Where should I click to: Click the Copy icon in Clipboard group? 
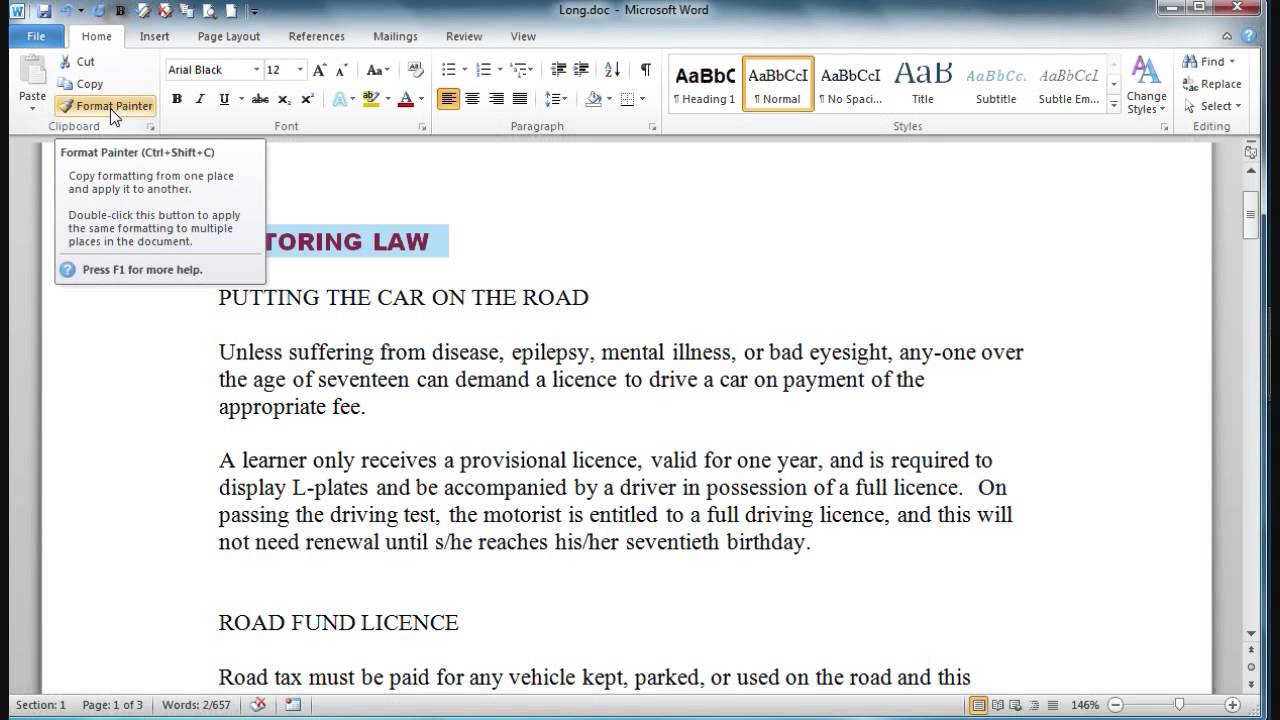66,84
